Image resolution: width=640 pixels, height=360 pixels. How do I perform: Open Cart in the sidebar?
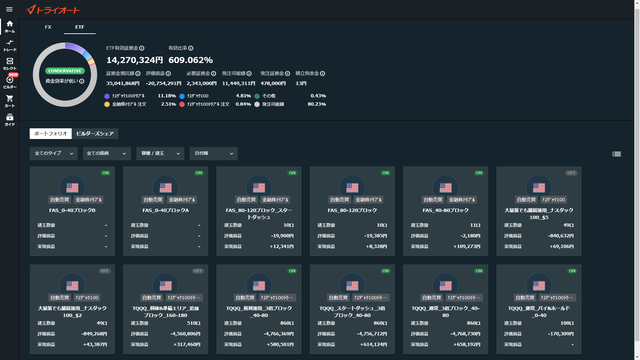9,101
